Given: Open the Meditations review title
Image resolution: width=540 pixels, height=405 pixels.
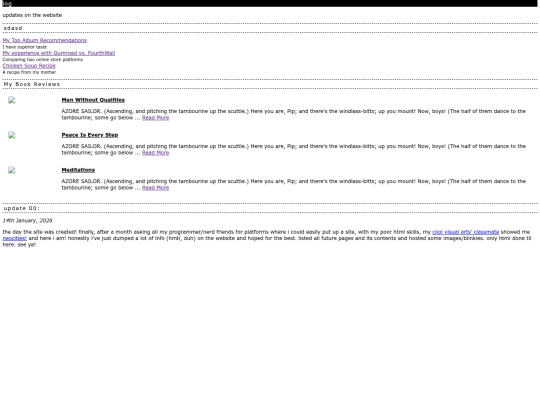Looking at the screenshot, I should coord(78,170).
